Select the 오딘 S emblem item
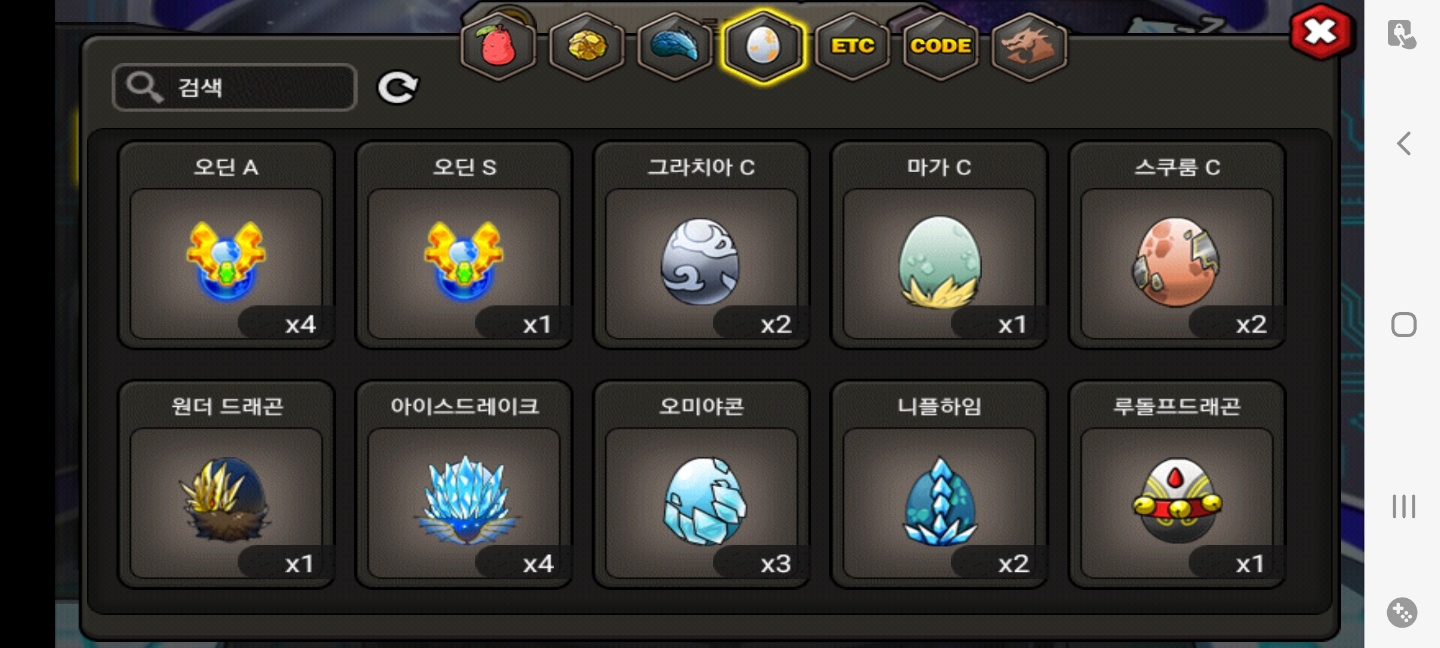The width and height of the screenshot is (1440, 648). (x=464, y=245)
